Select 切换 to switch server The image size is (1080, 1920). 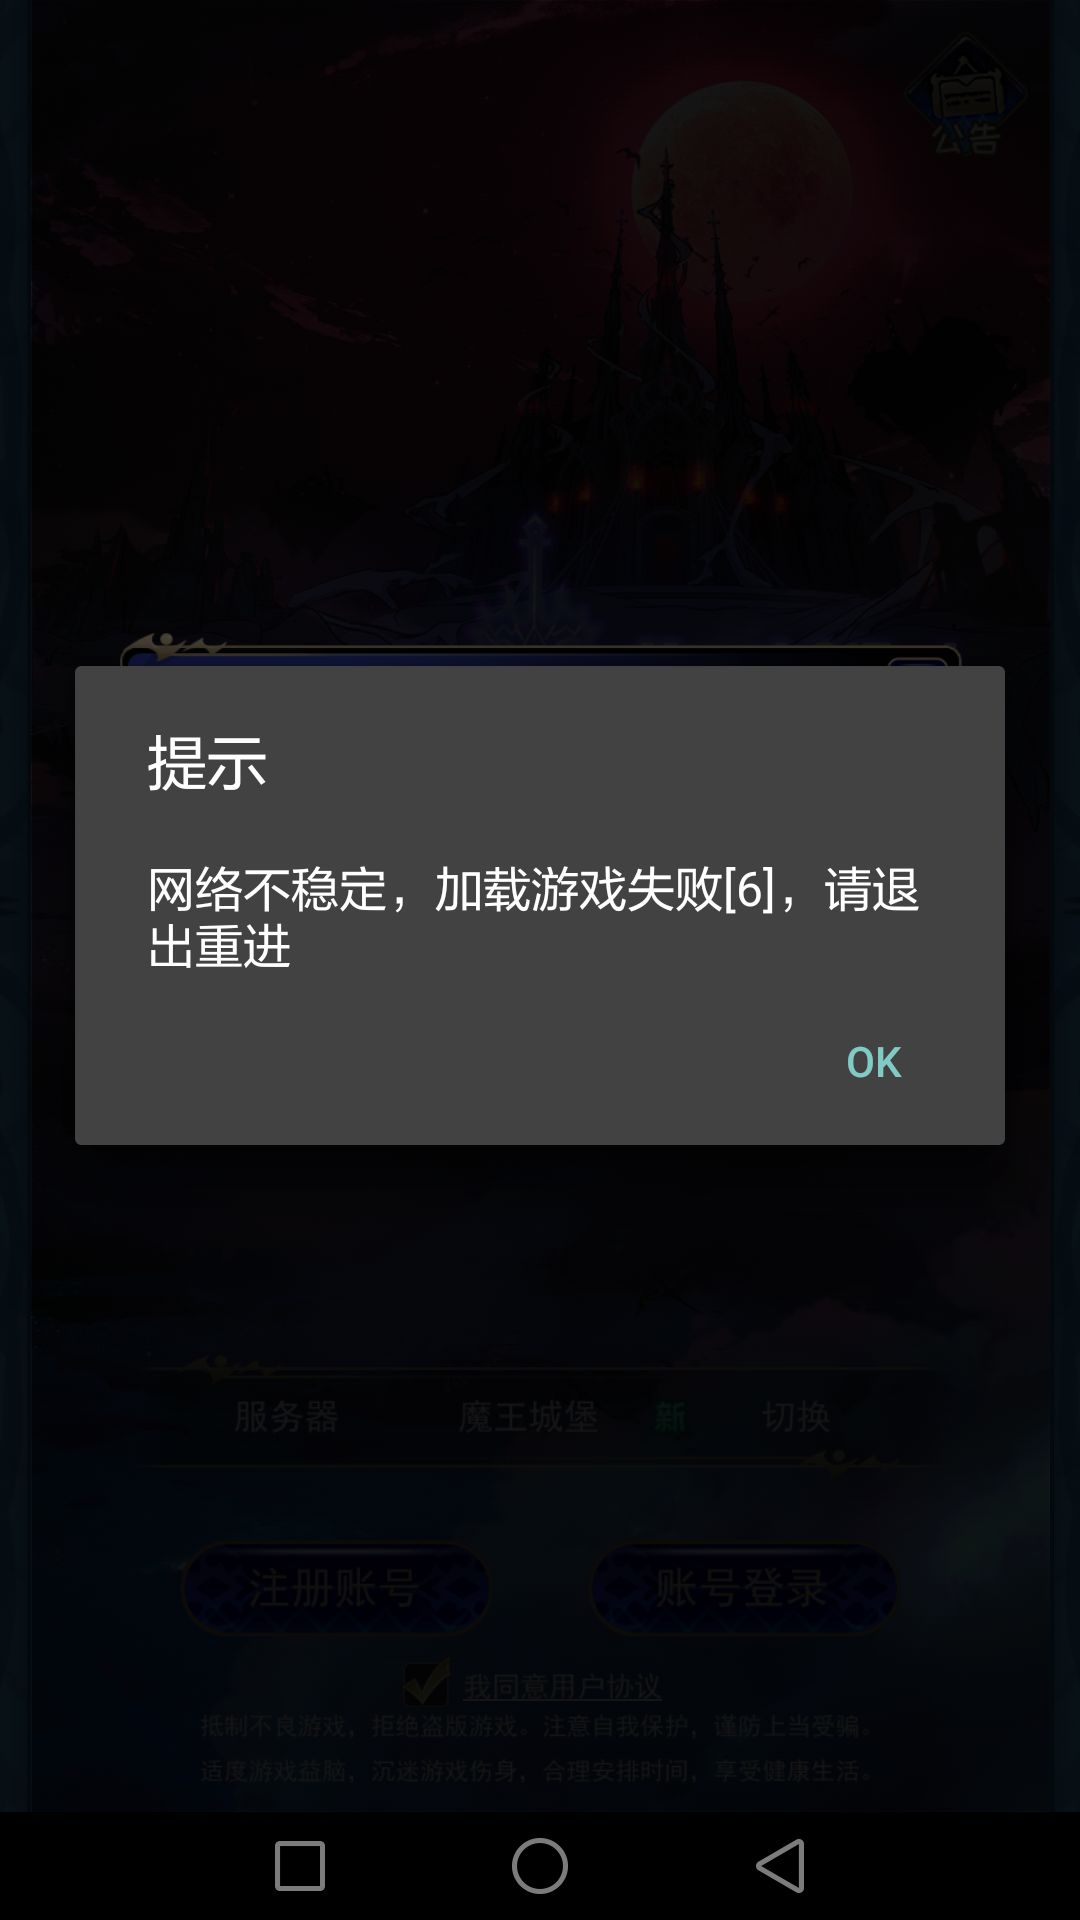tap(796, 1416)
